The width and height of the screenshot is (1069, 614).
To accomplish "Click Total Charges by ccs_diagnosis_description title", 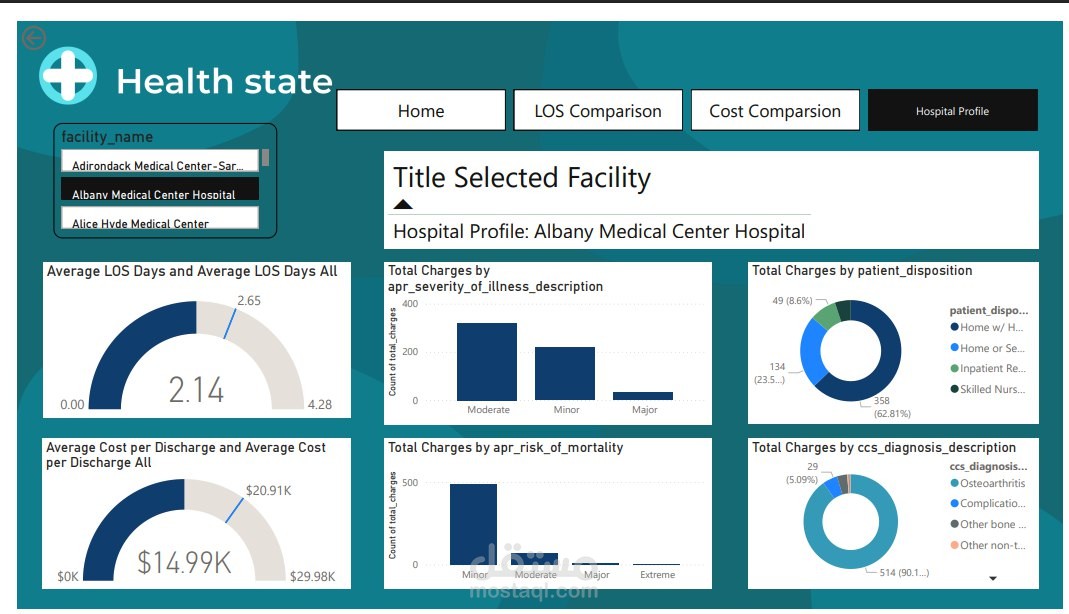I will 884,448.
